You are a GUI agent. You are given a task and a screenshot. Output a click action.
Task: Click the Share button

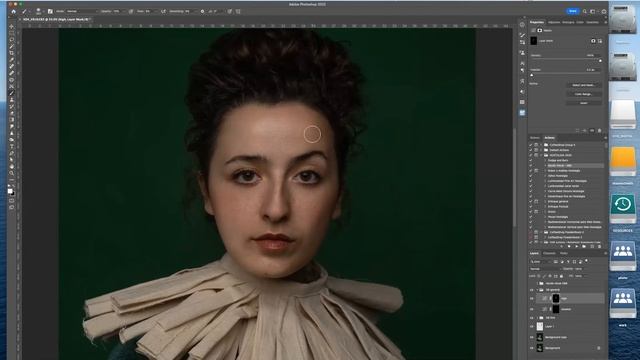coord(573,11)
